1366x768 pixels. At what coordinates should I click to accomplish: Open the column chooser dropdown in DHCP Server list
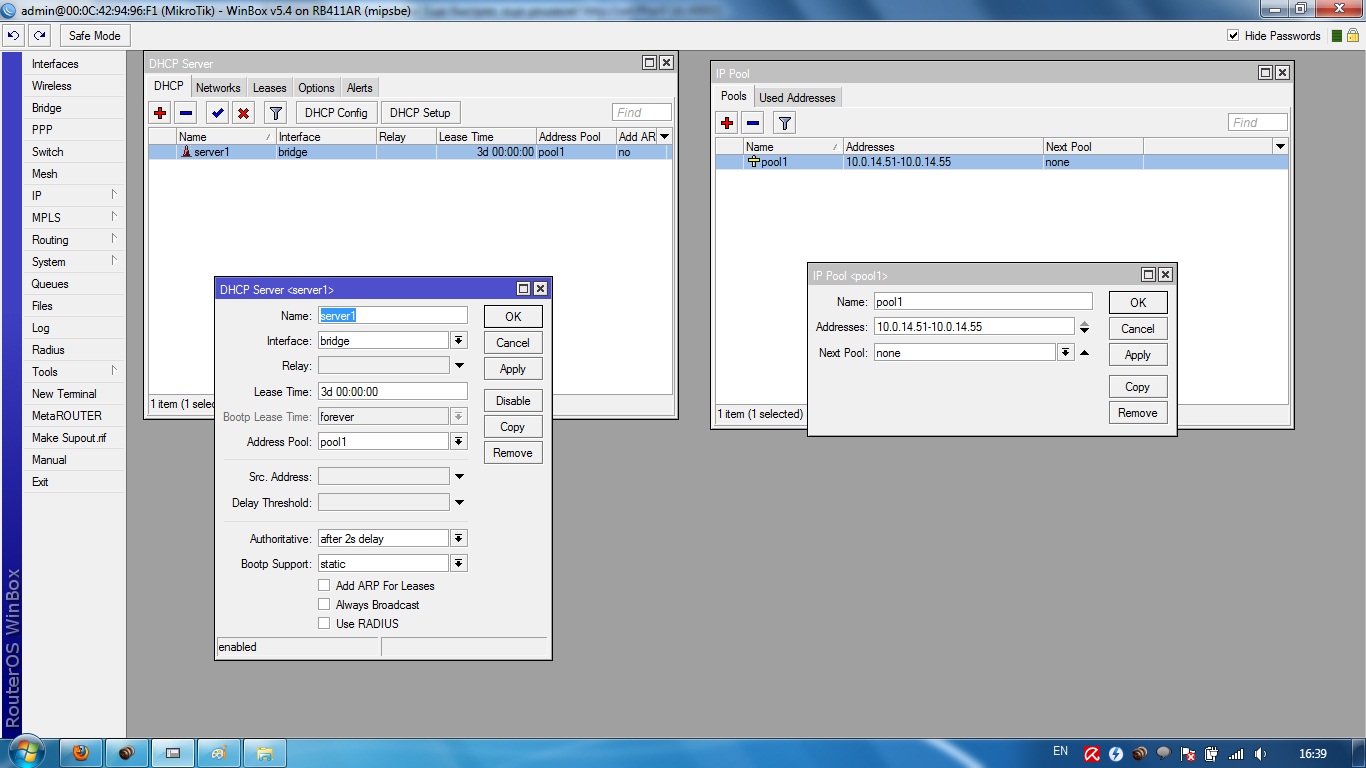pos(664,136)
